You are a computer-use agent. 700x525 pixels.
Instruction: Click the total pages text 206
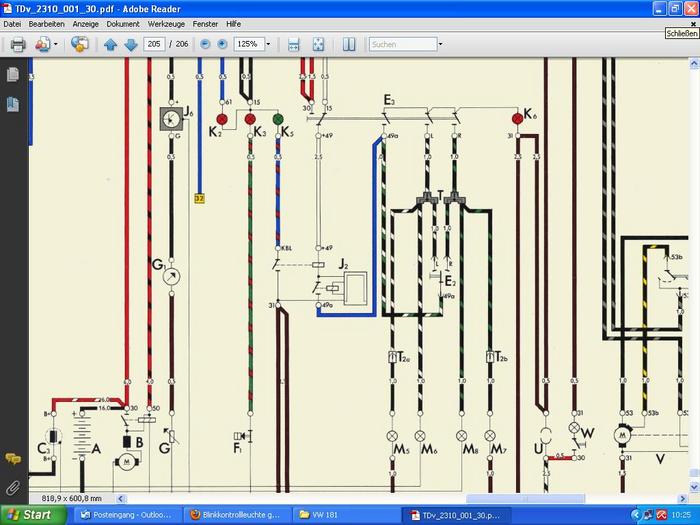[x=182, y=44]
